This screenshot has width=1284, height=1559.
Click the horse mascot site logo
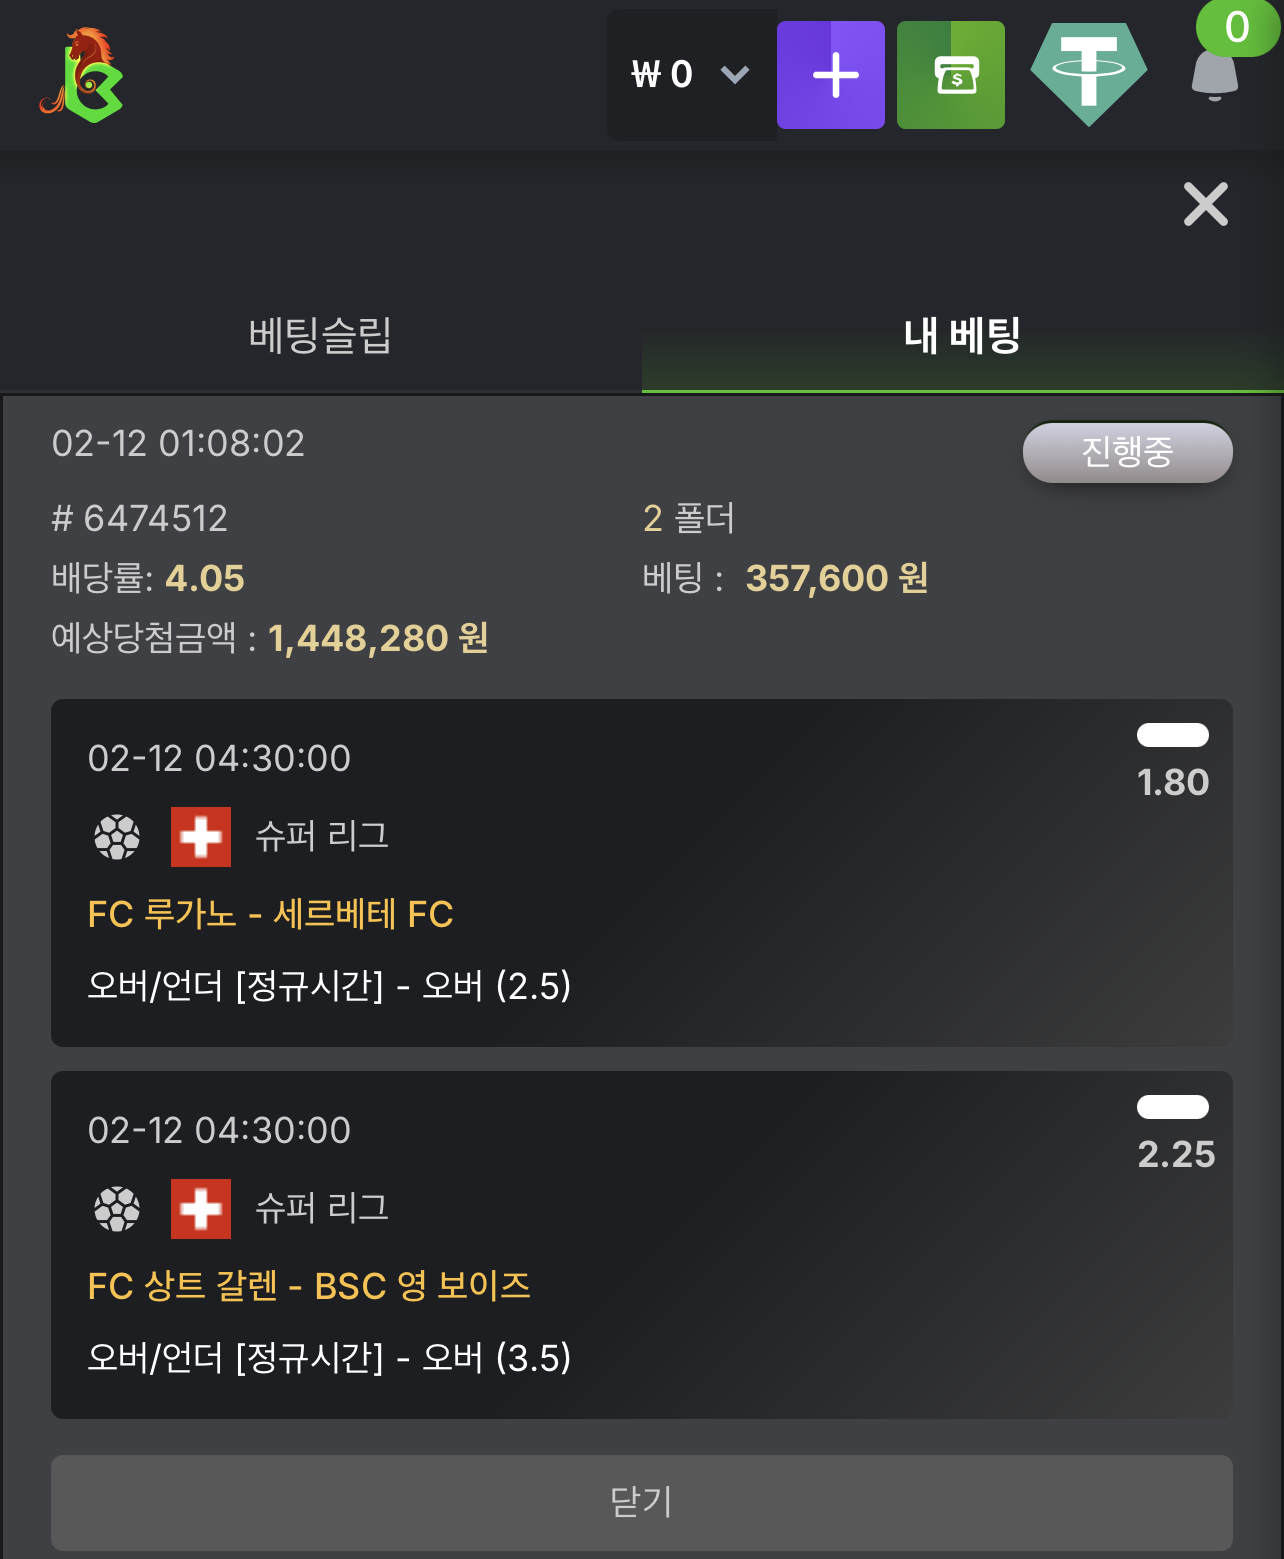[x=80, y=73]
